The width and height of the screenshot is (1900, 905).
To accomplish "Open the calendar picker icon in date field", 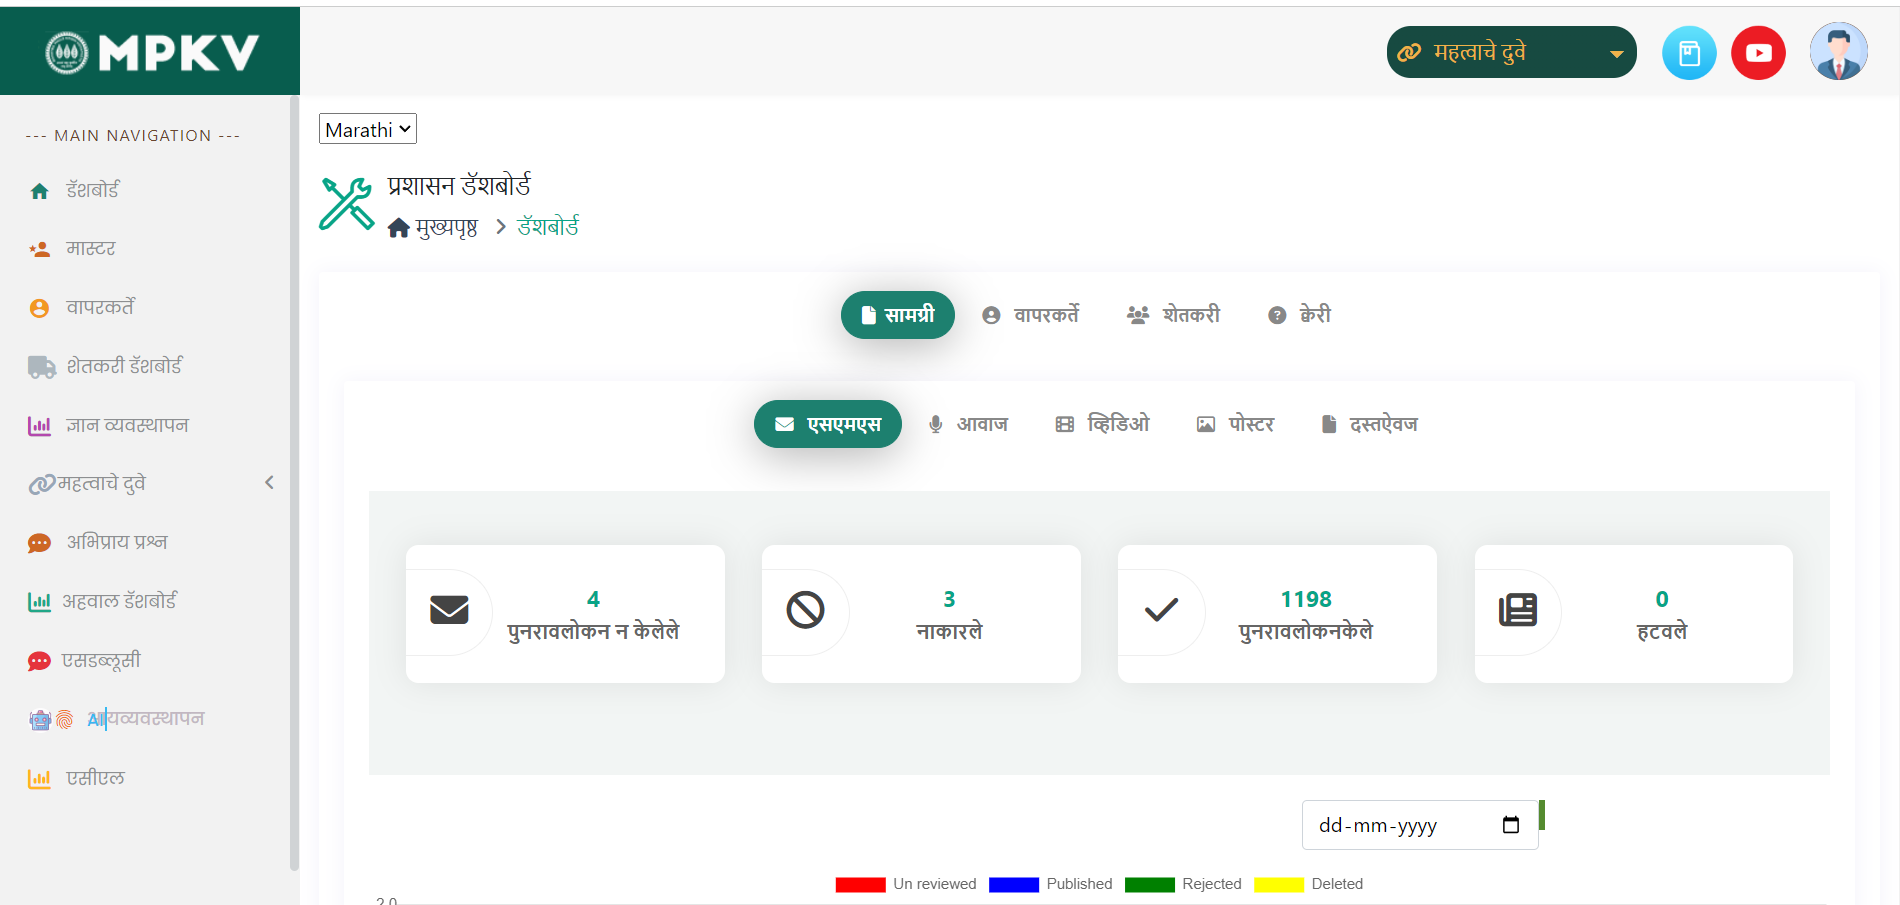I will click(1511, 825).
